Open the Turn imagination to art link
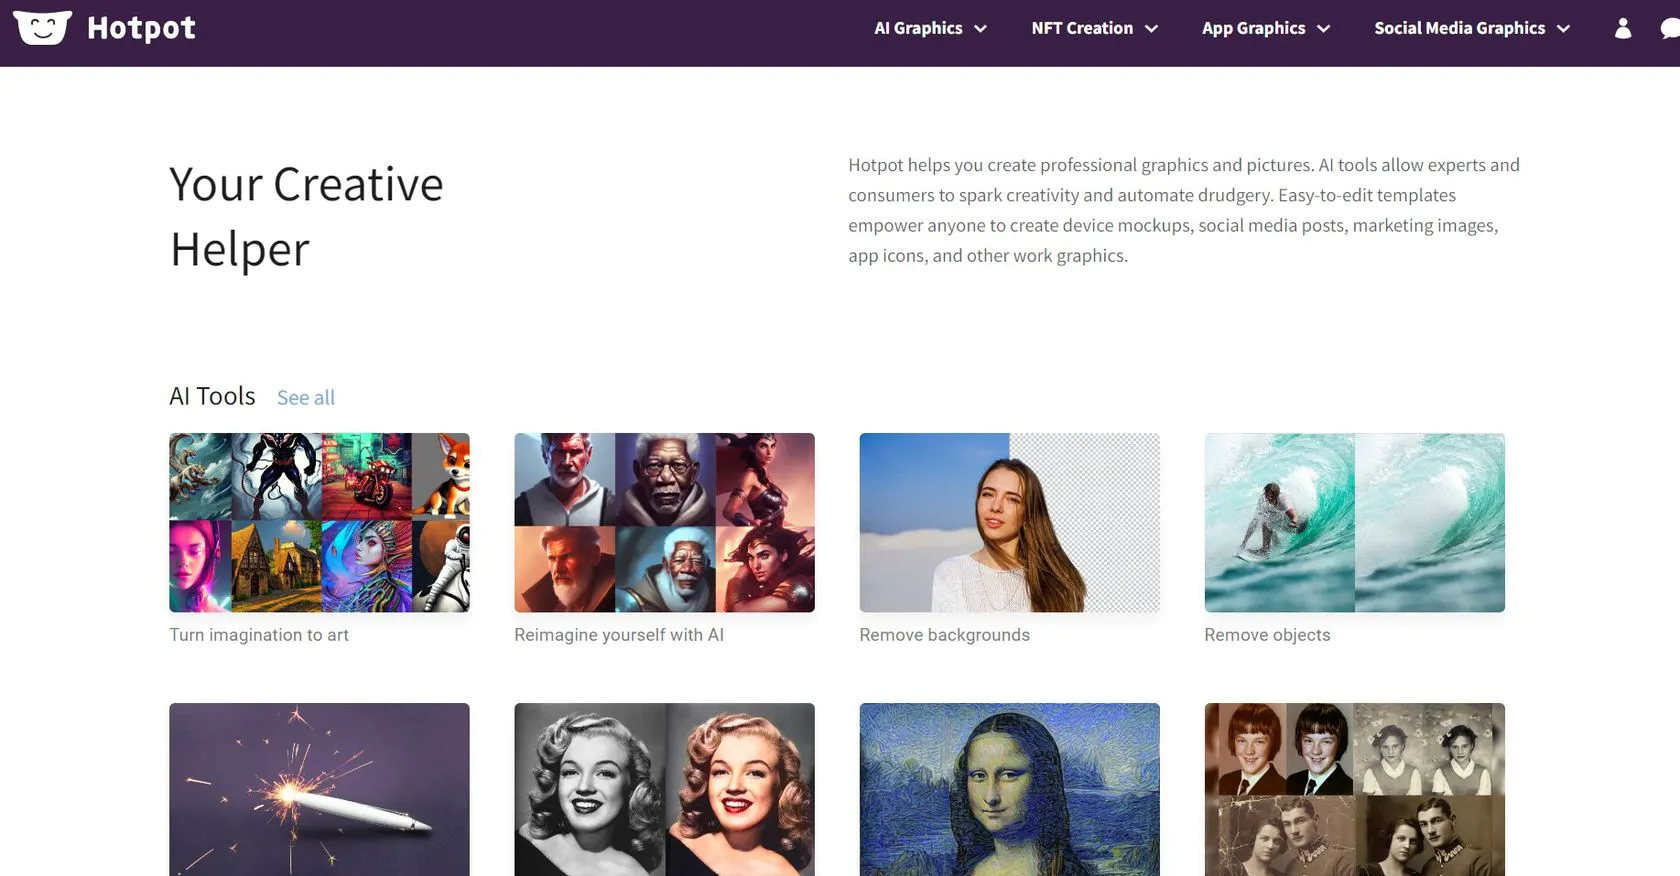 click(x=259, y=635)
